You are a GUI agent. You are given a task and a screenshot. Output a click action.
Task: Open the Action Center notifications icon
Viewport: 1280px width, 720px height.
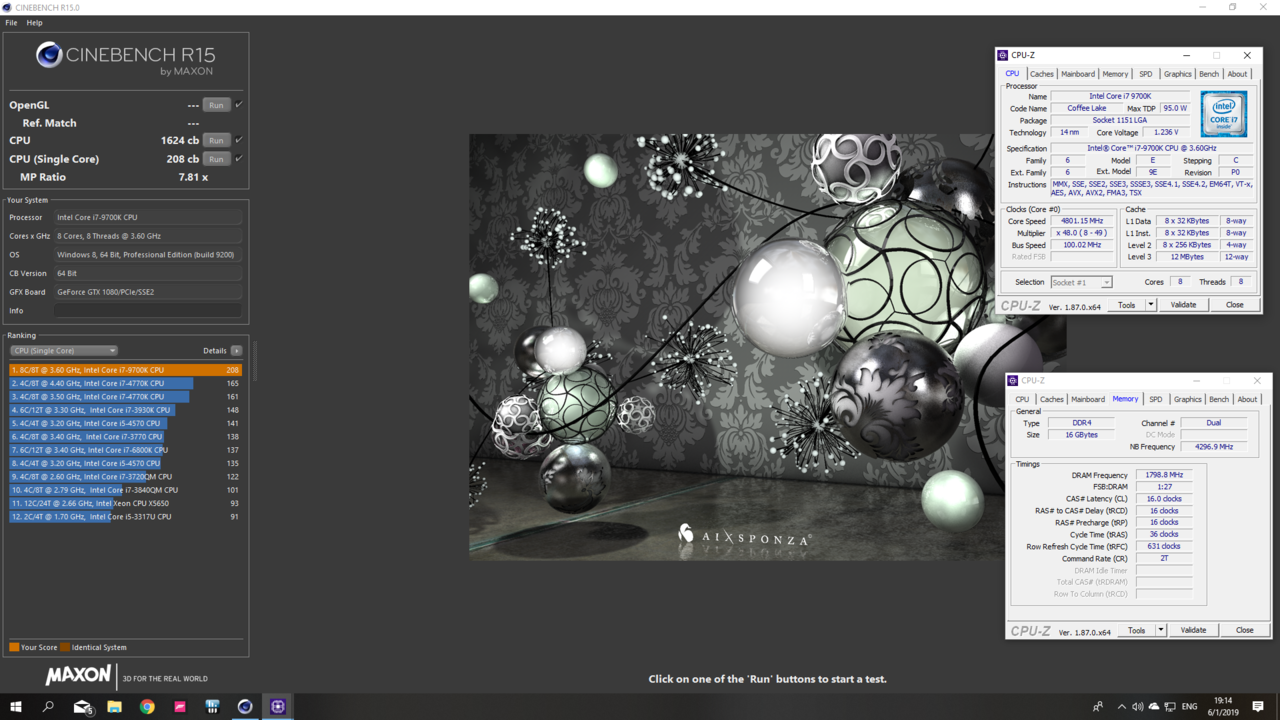1258,707
